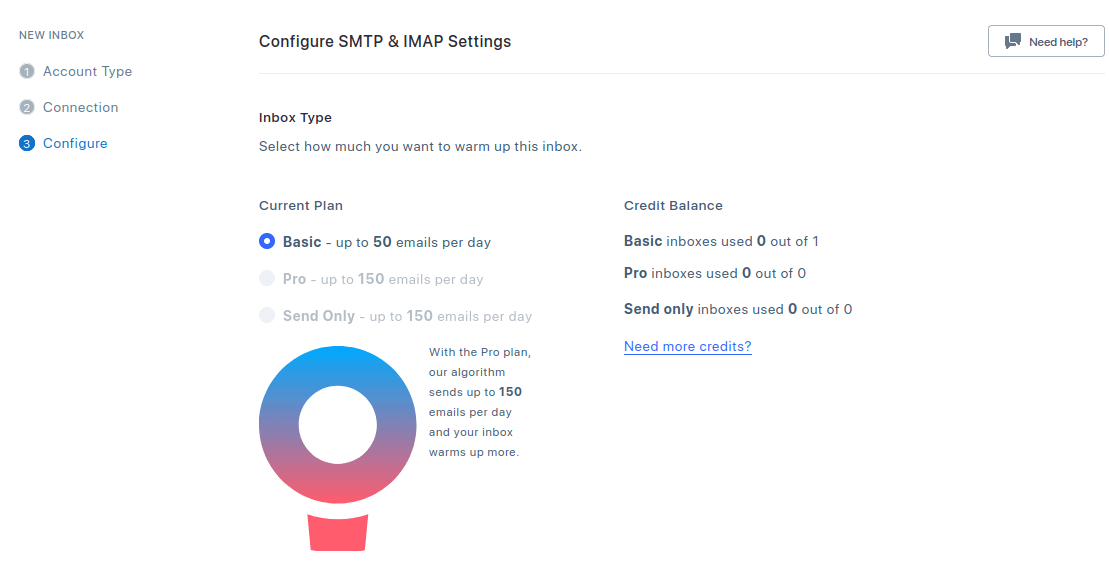Go to the Connection step

80,108
